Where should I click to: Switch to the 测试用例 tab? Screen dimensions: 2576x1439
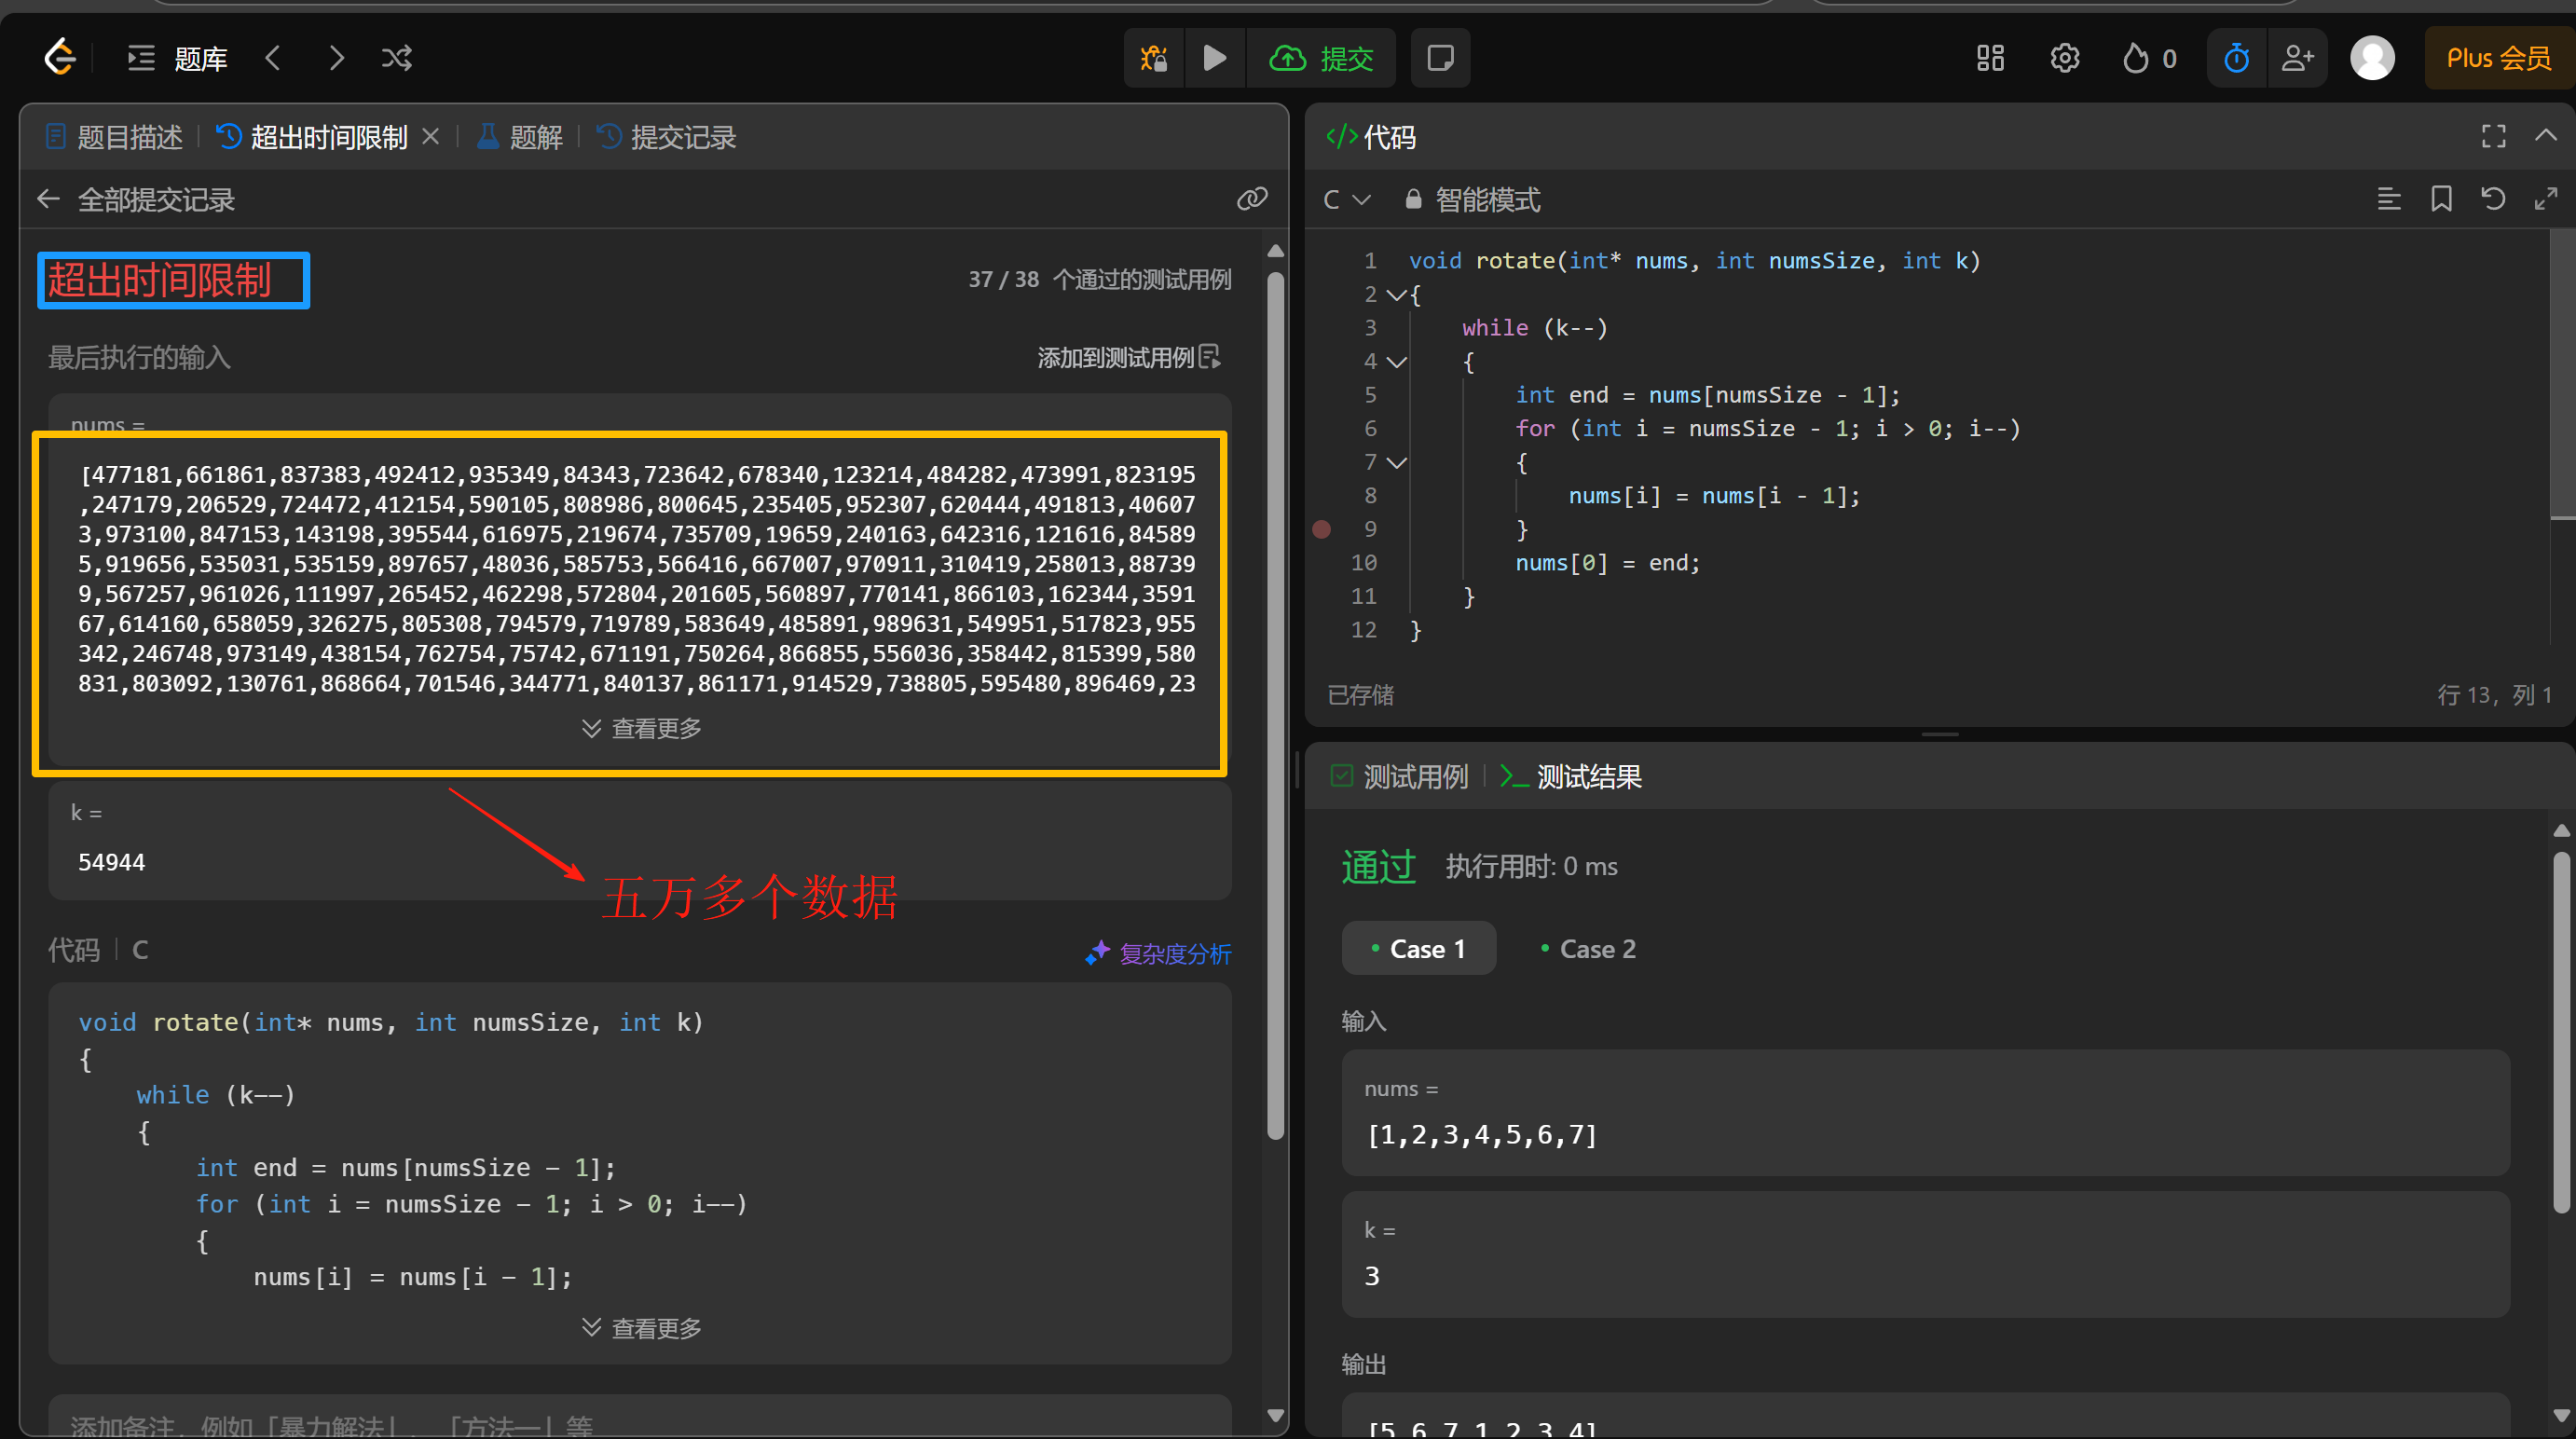tap(1400, 776)
